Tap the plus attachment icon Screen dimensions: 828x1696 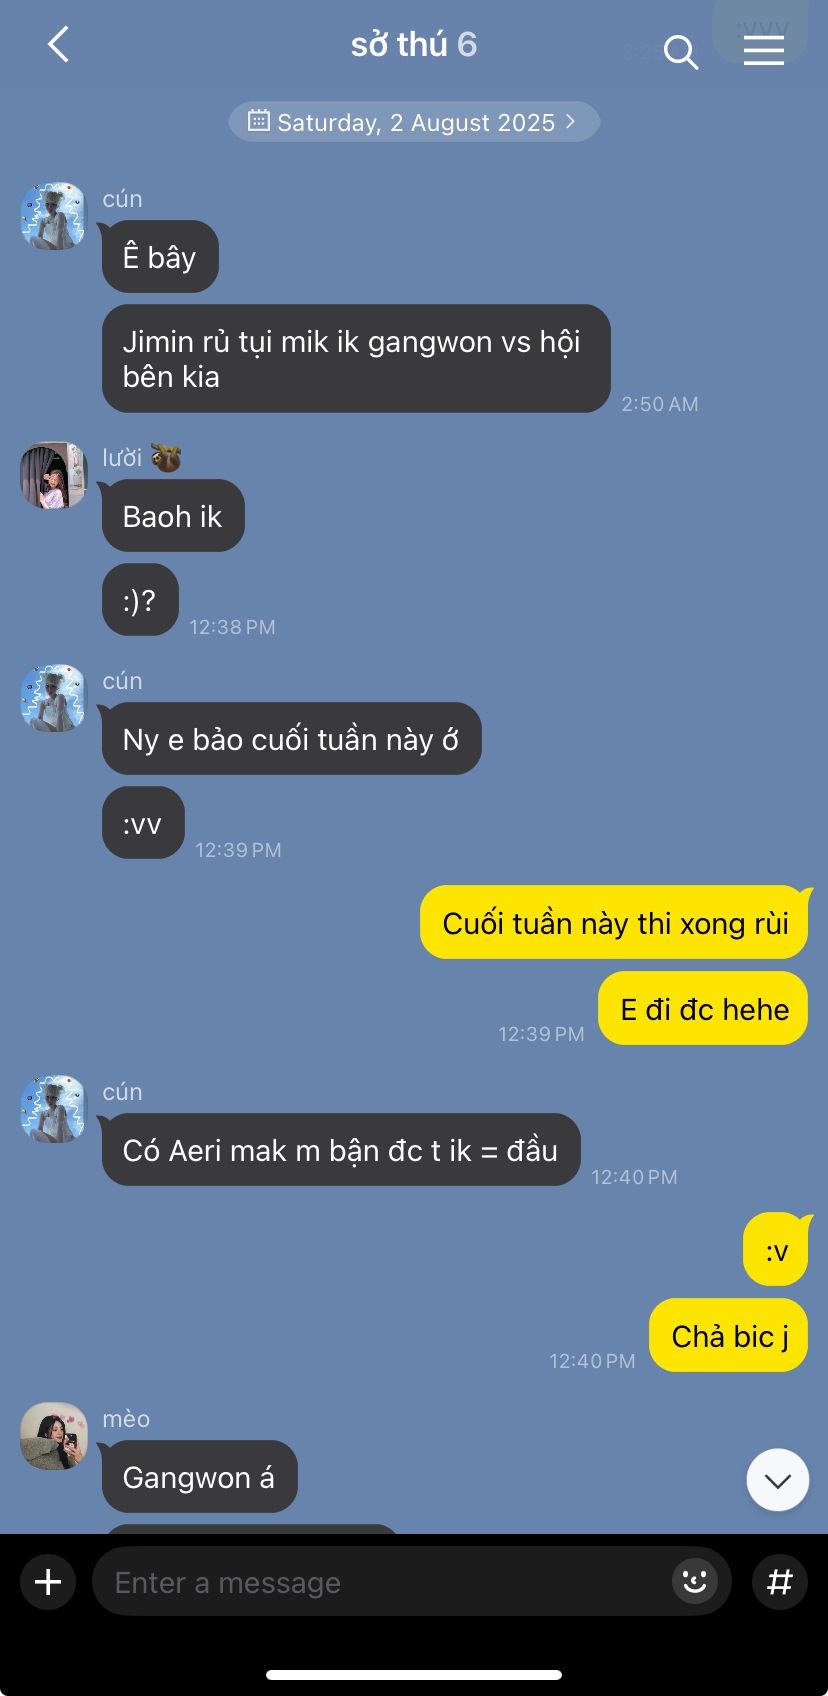48,1582
